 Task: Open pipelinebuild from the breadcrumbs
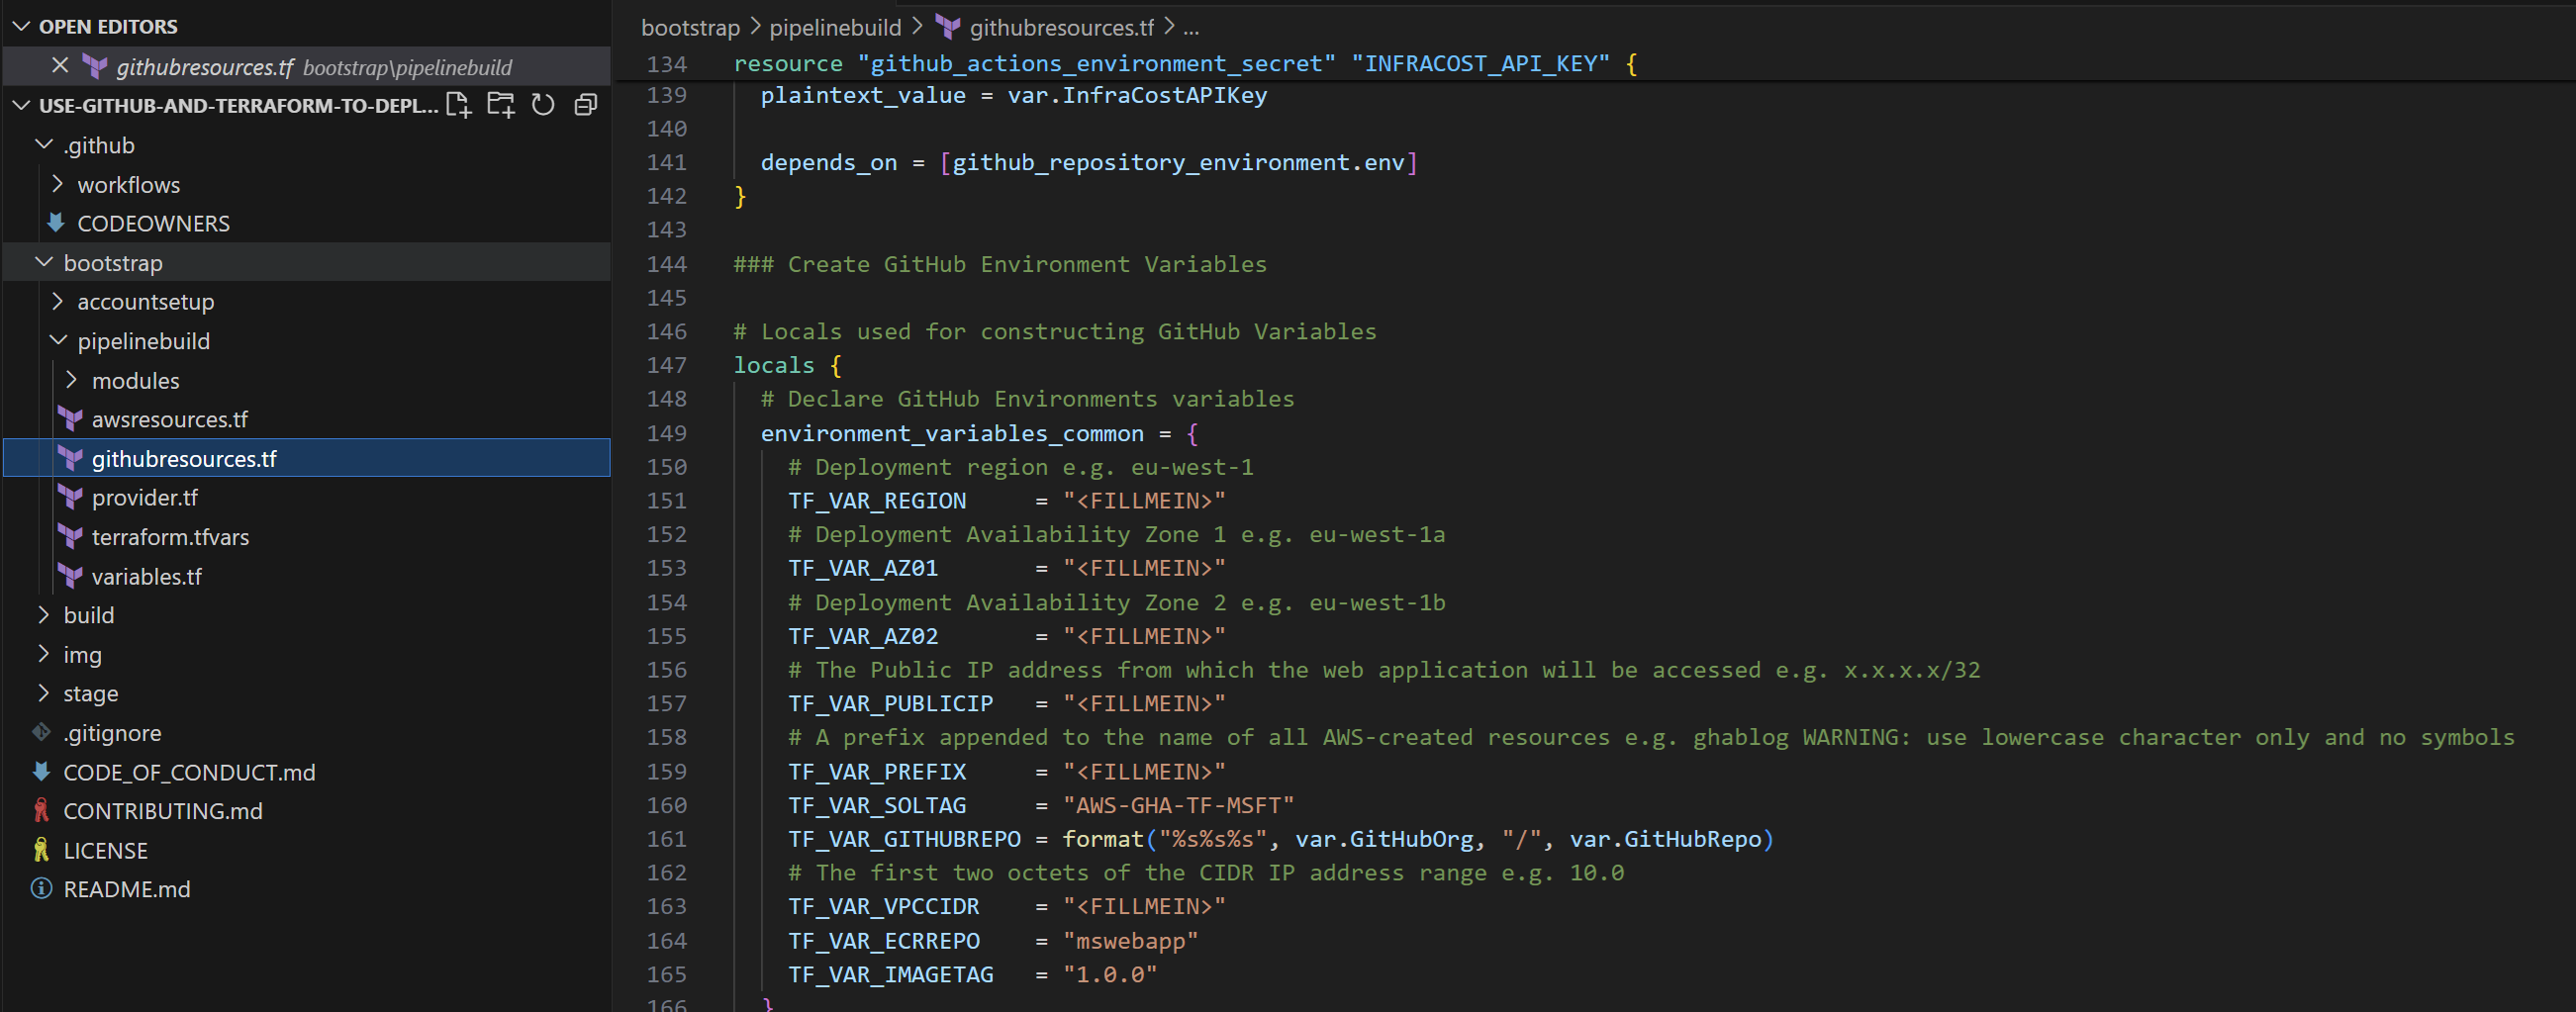835,27
